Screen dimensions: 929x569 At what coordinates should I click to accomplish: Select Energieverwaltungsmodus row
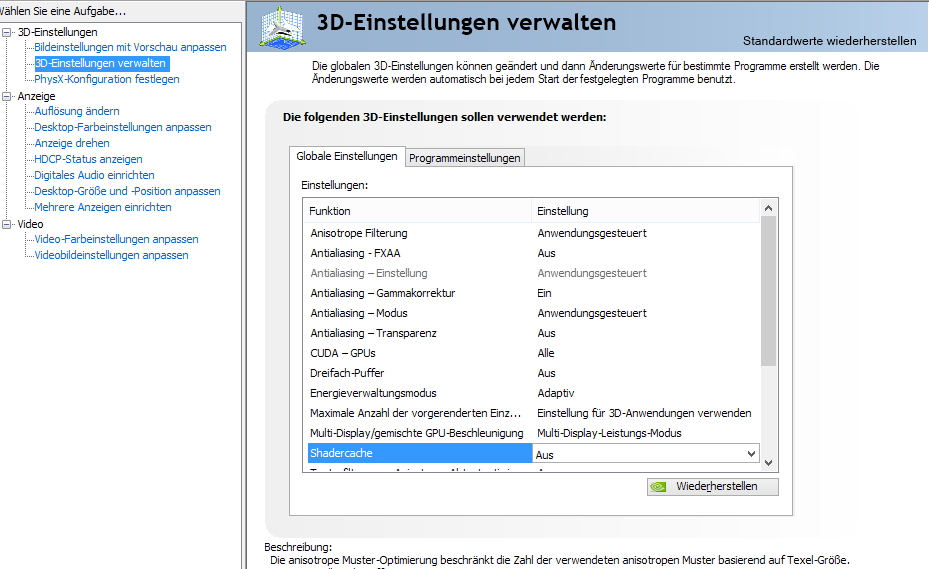(533, 393)
